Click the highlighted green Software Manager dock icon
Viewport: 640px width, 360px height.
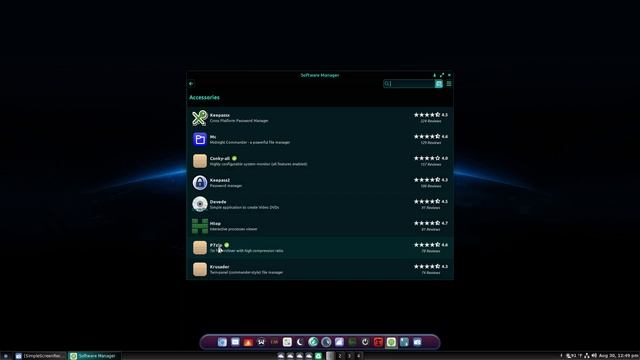391,342
